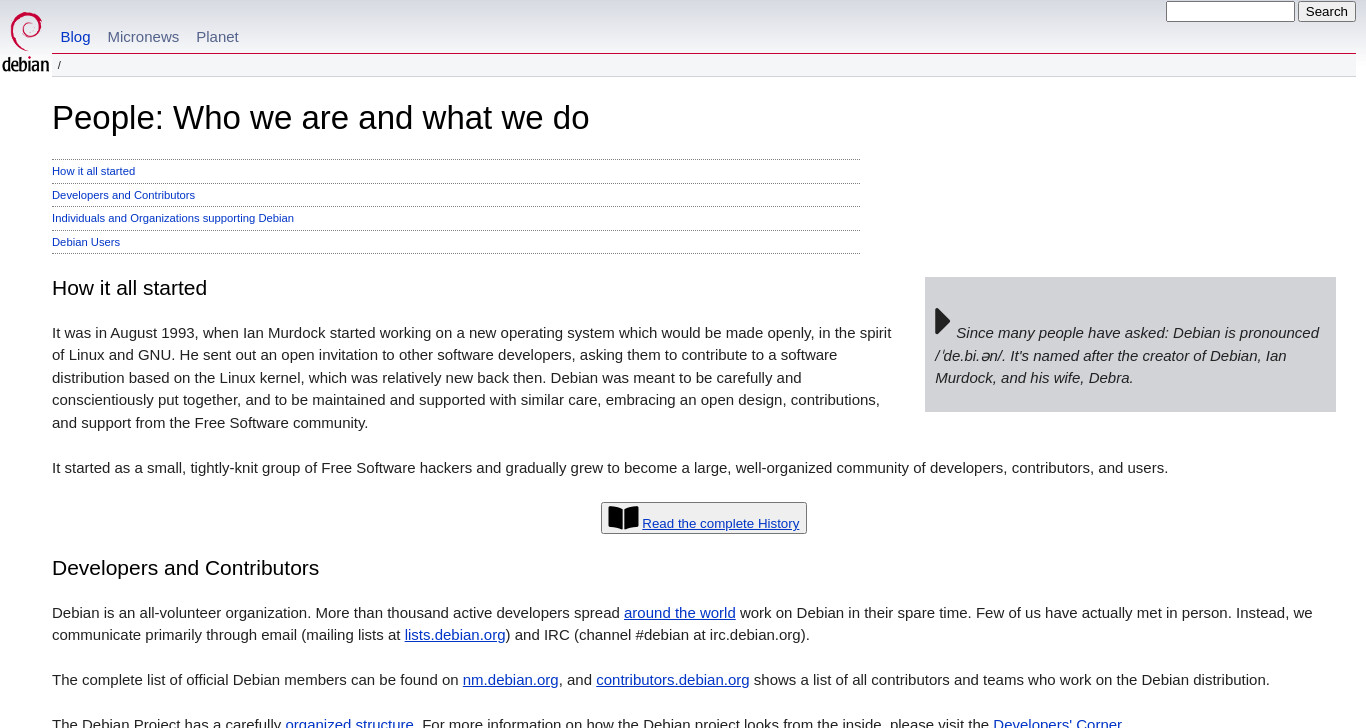
Task: Open Read the complete History link
Action: [720, 524]
